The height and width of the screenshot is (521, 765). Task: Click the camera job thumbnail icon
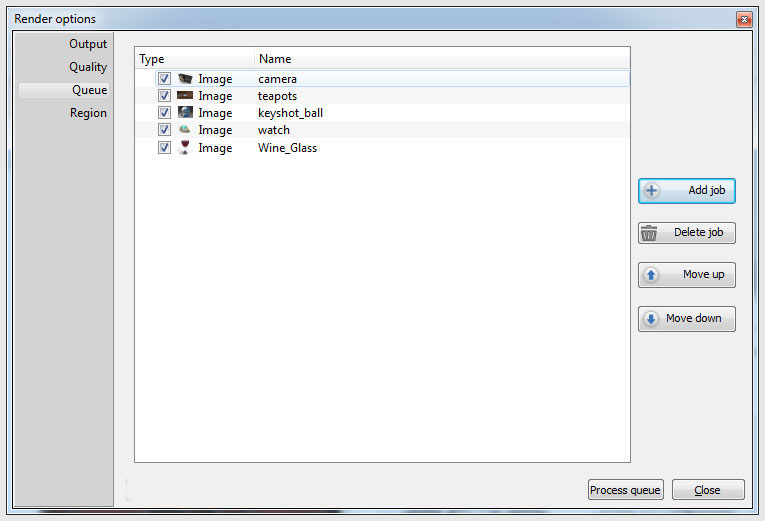tap(185, 79)
